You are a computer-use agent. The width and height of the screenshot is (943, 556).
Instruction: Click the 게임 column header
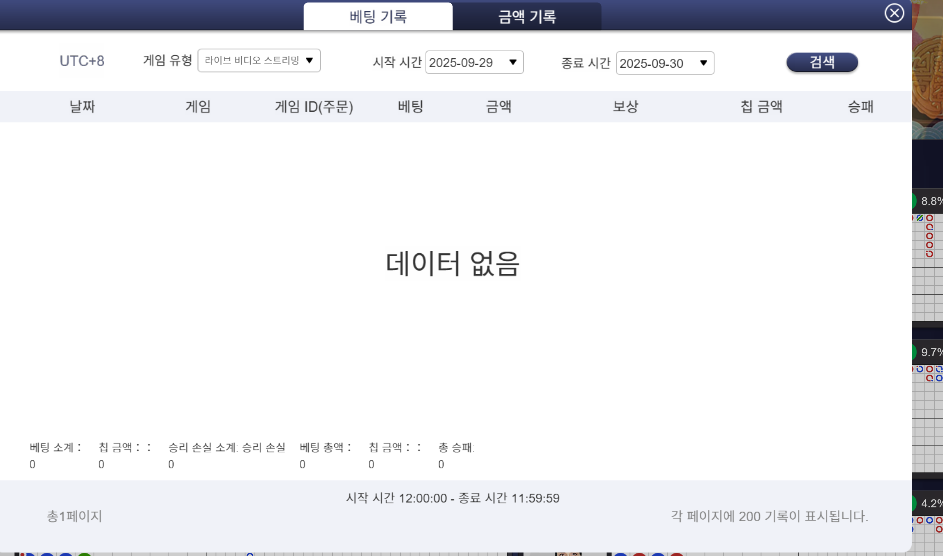click(198, 107)
